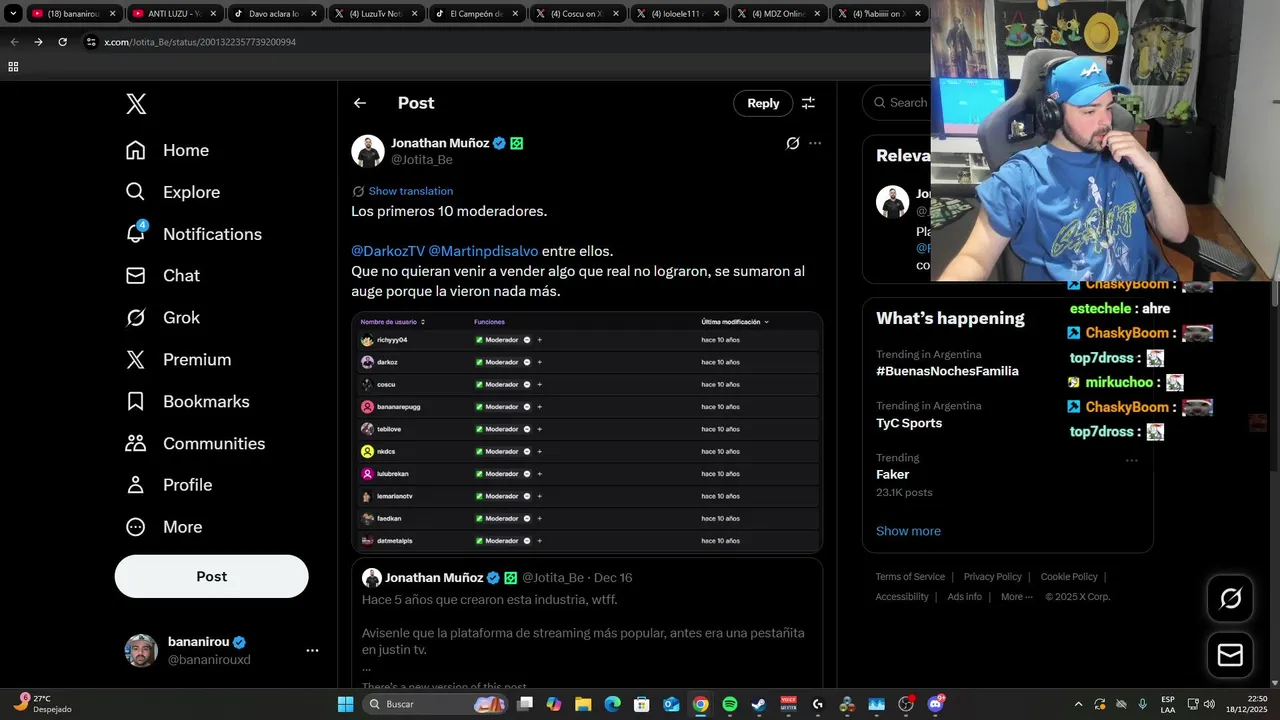This screenshot has height=720, width=1280.
Task: Open Notifications with 4 badge
Action: (x=193, y=234)
